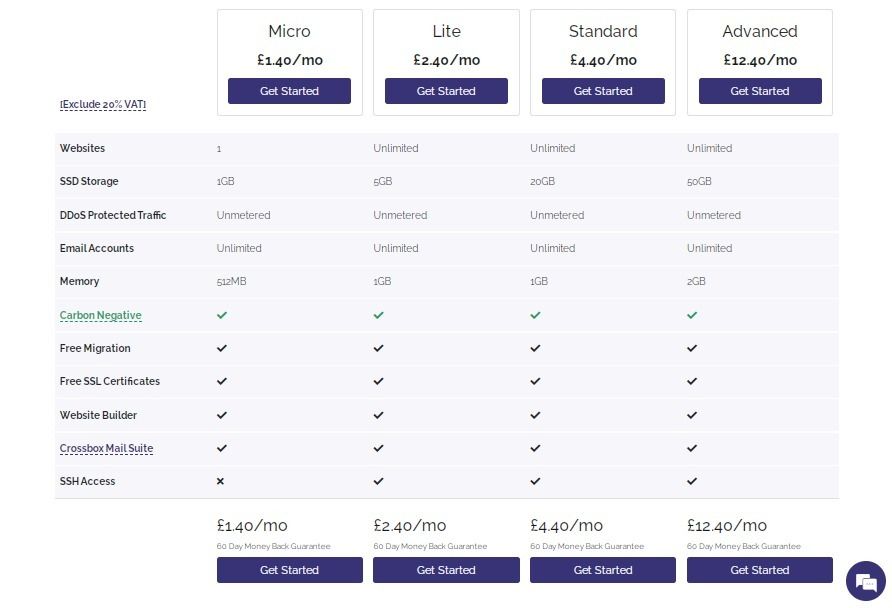Click the Email Accounts row label
Image resolution: width=892 pixels, height=608 pixels.
coord(97,249)
